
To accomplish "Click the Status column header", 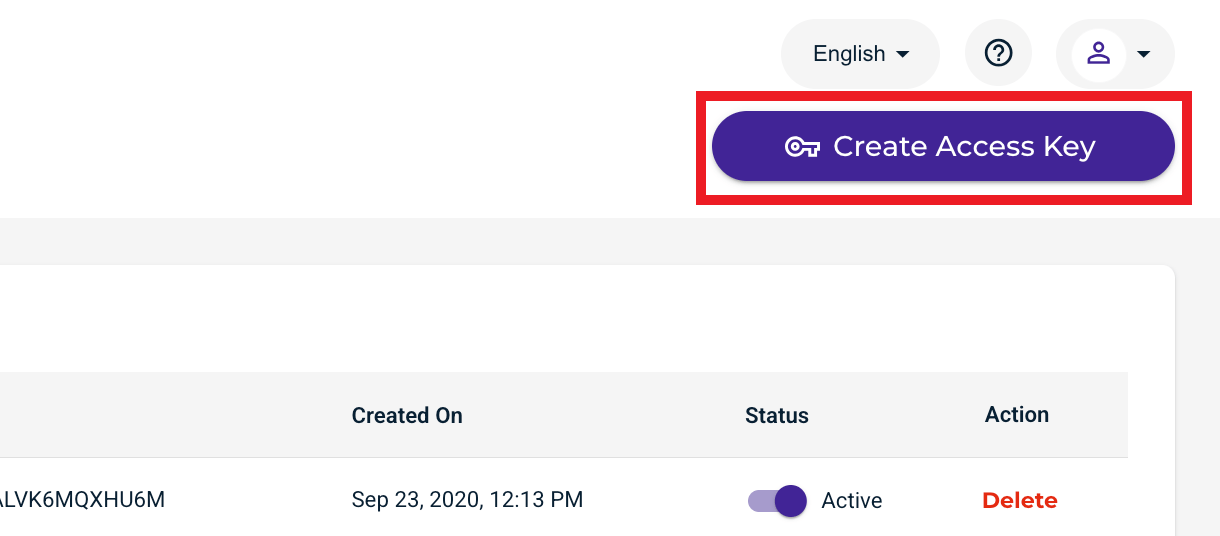I will tap(776, 415).
